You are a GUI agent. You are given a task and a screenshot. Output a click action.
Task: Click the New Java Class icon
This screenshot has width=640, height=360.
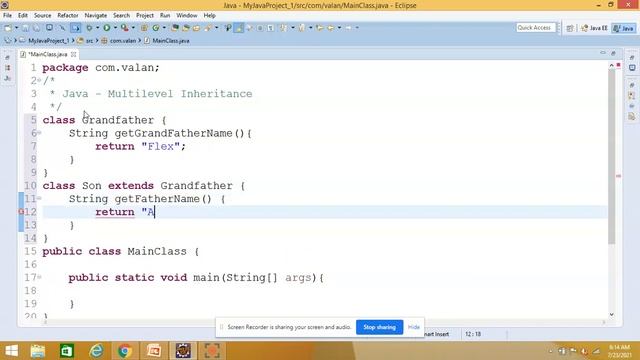156,28
